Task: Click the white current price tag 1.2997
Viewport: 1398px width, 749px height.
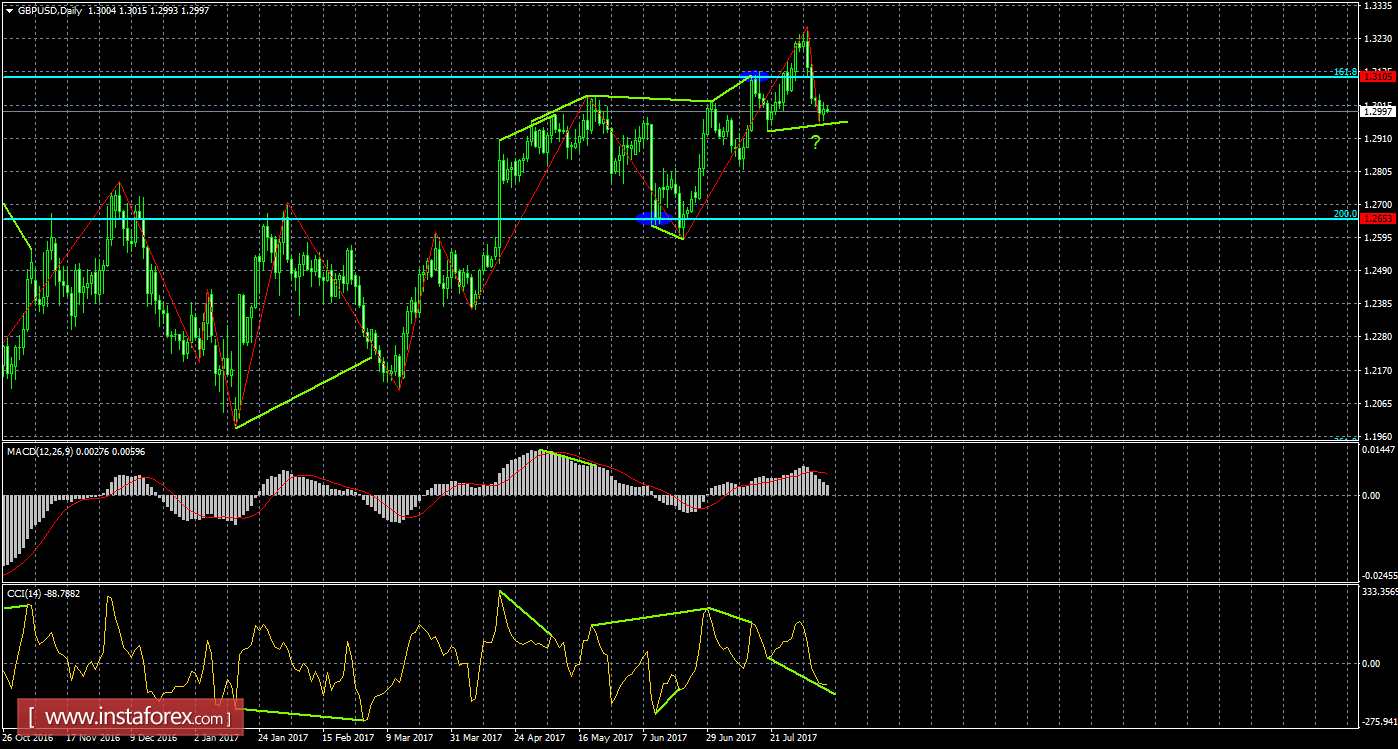Action: [1378, 111]
